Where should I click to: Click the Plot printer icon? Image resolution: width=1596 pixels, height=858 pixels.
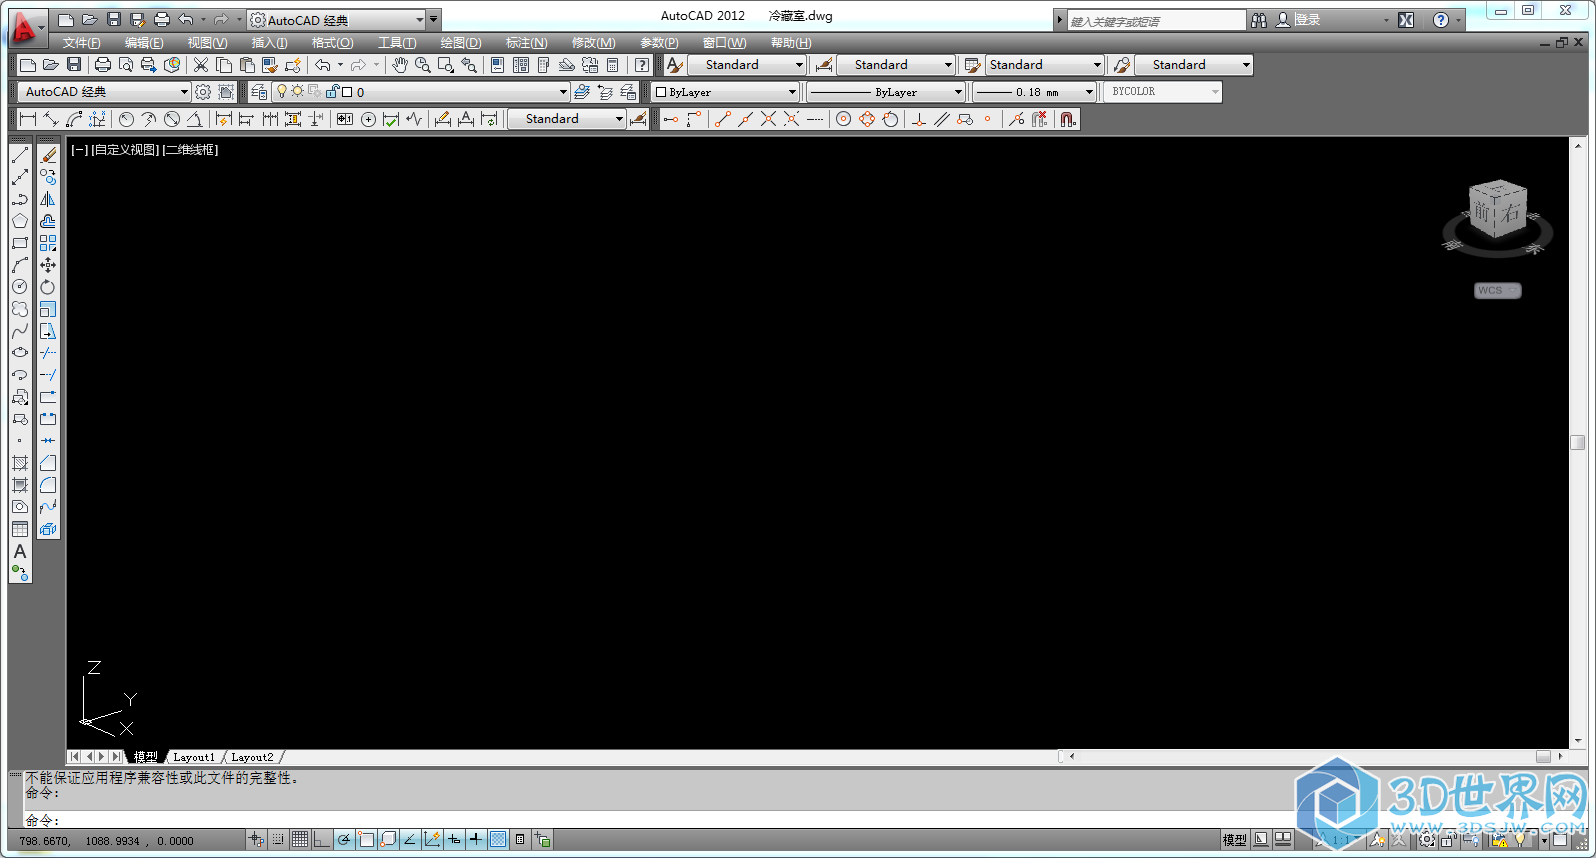(103, 65)
